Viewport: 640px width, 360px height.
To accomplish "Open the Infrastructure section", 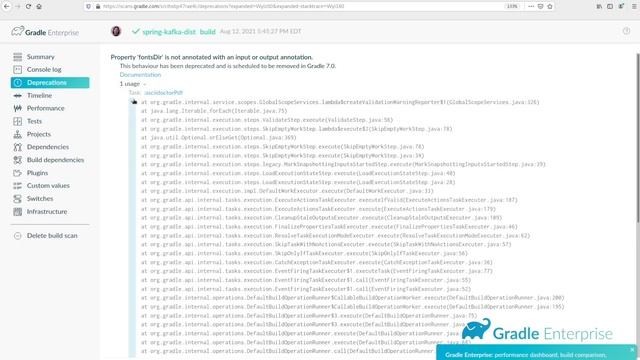I will [47, 212].
